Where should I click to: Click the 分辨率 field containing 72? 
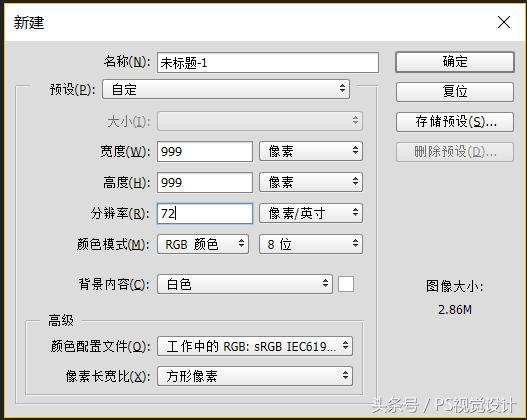[x=205, y=213]
